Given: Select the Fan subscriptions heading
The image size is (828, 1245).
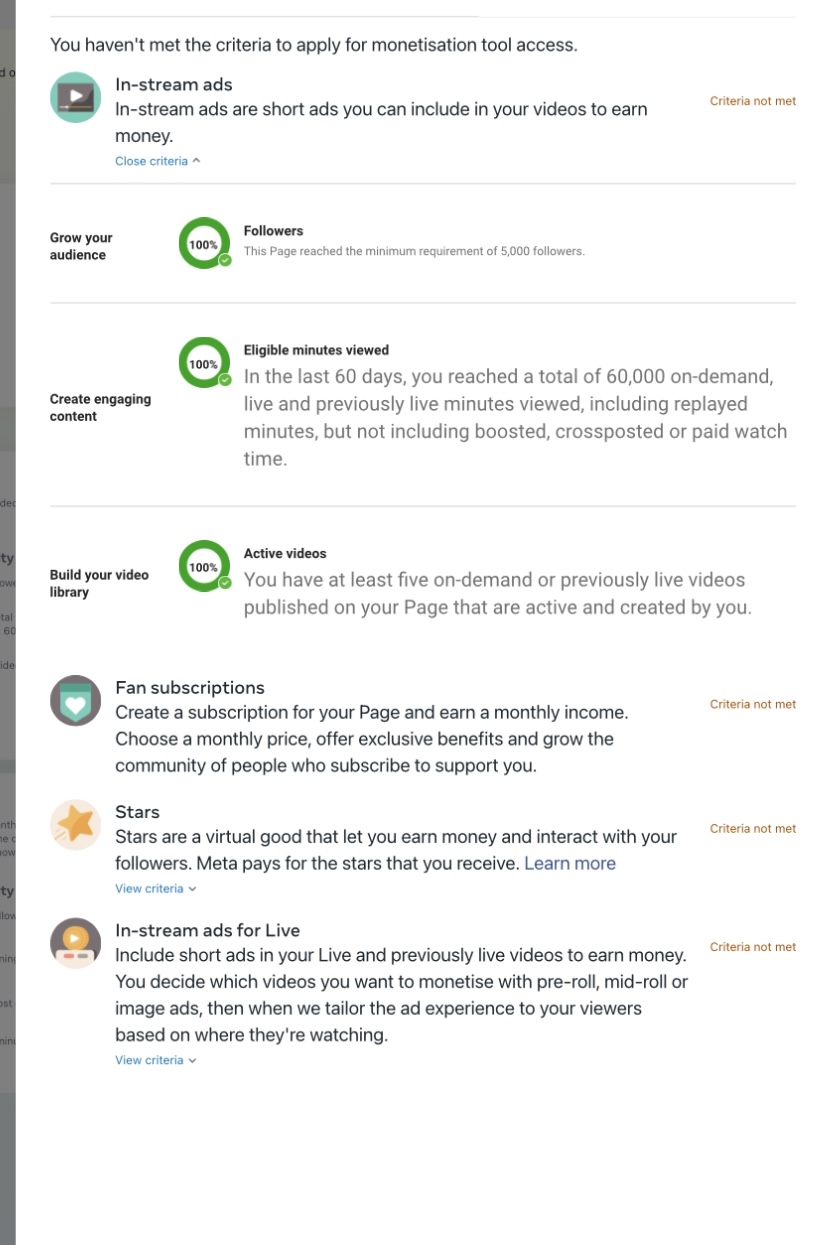Looking at the screenshot, I should (x=190, y=688).
